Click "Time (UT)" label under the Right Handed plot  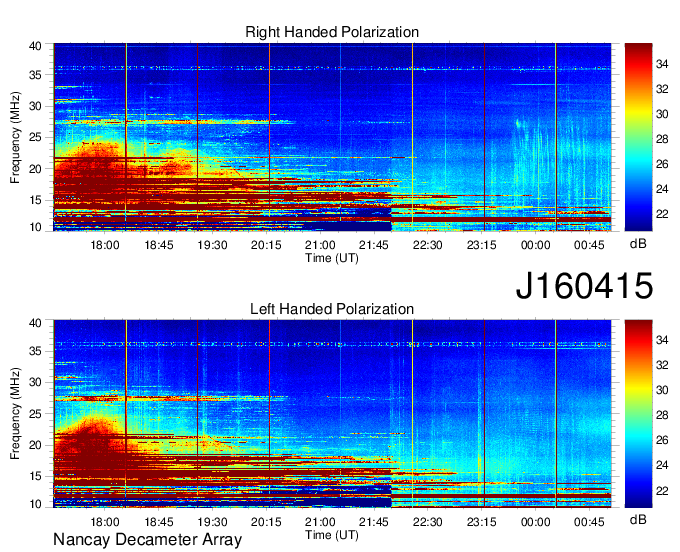[x=332, y=258]
